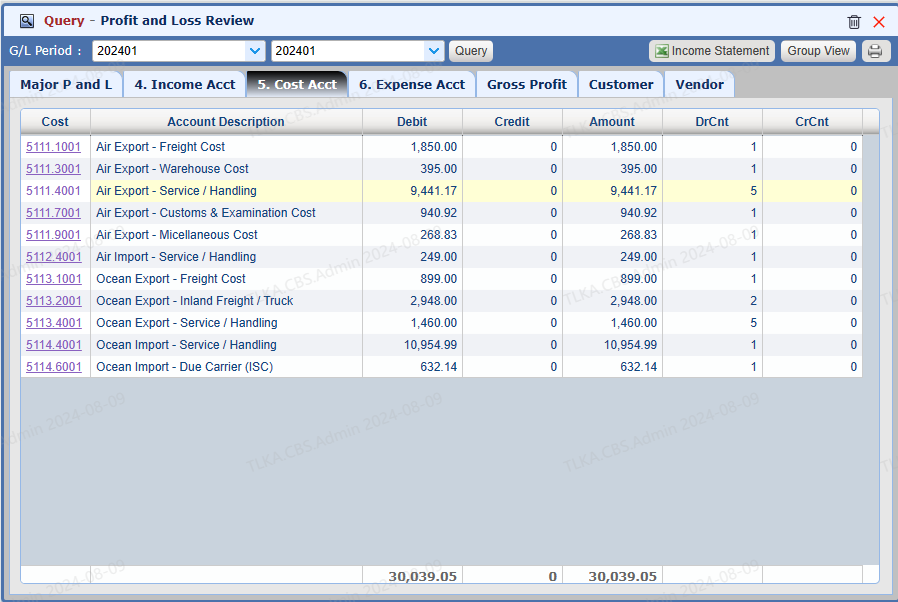Open account link 5114.4001
898x602 pixels.
[54, 345]
